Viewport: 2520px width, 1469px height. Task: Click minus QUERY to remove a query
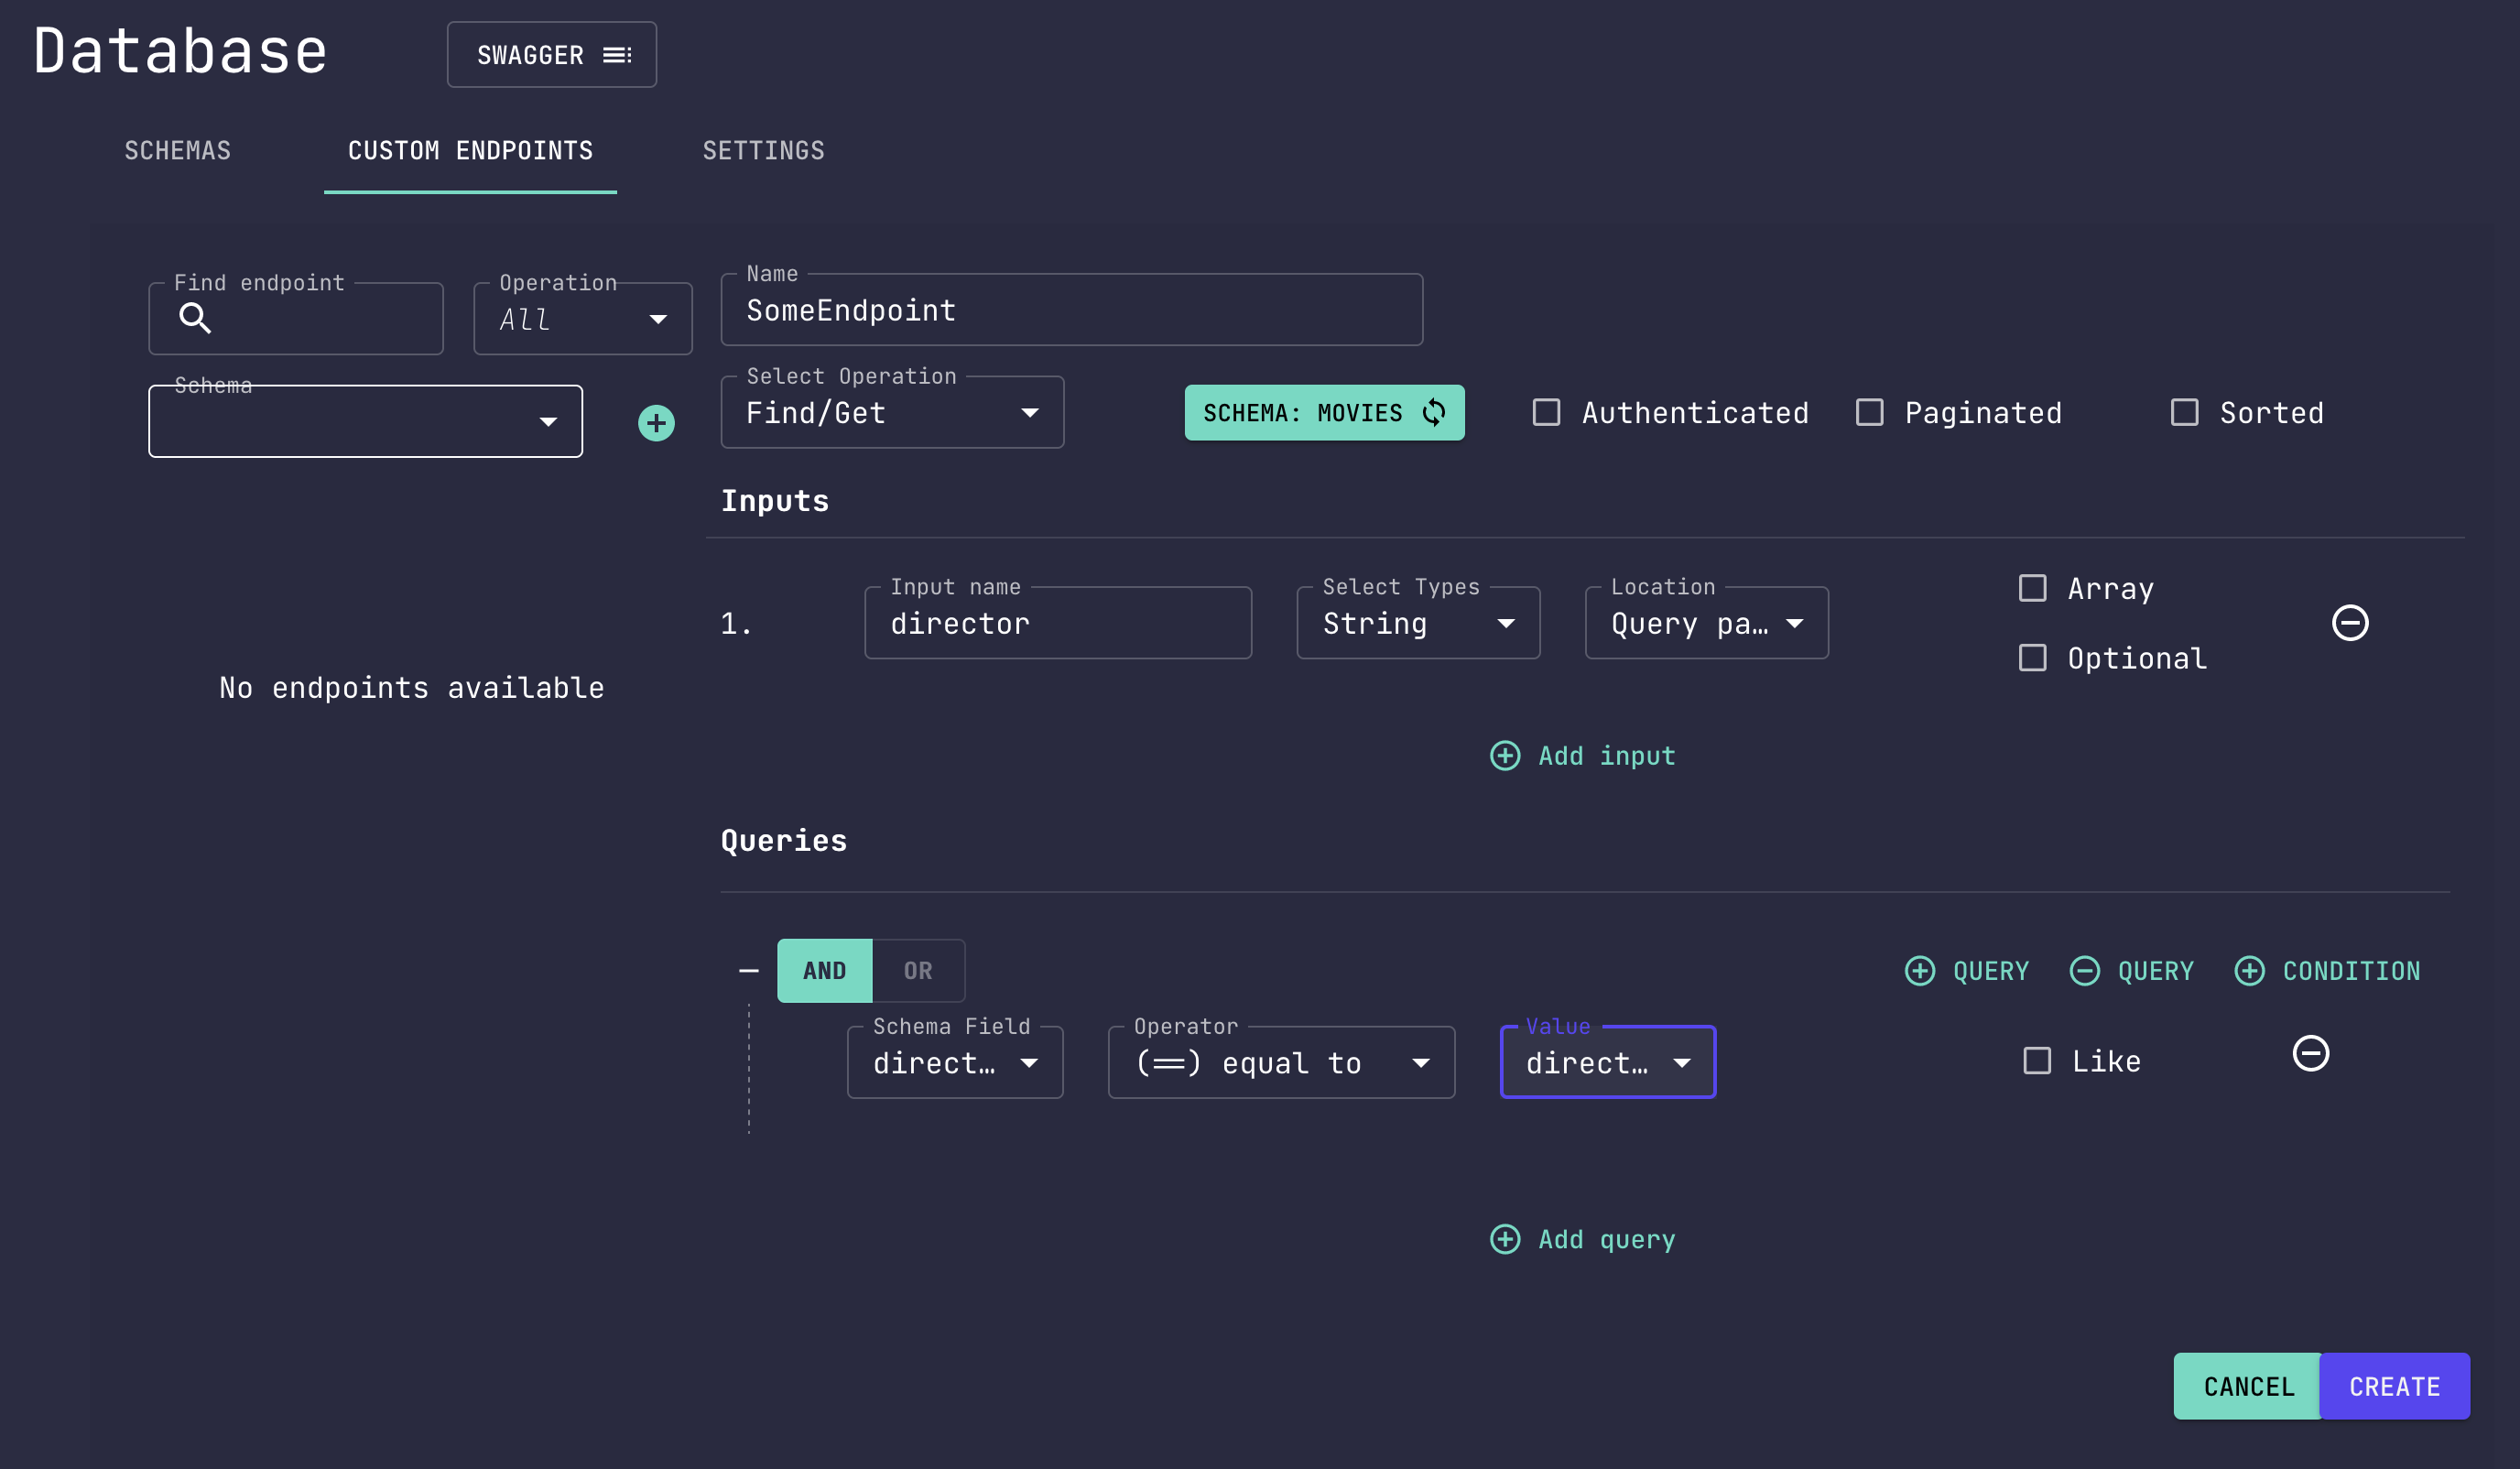coord(2131,971)
